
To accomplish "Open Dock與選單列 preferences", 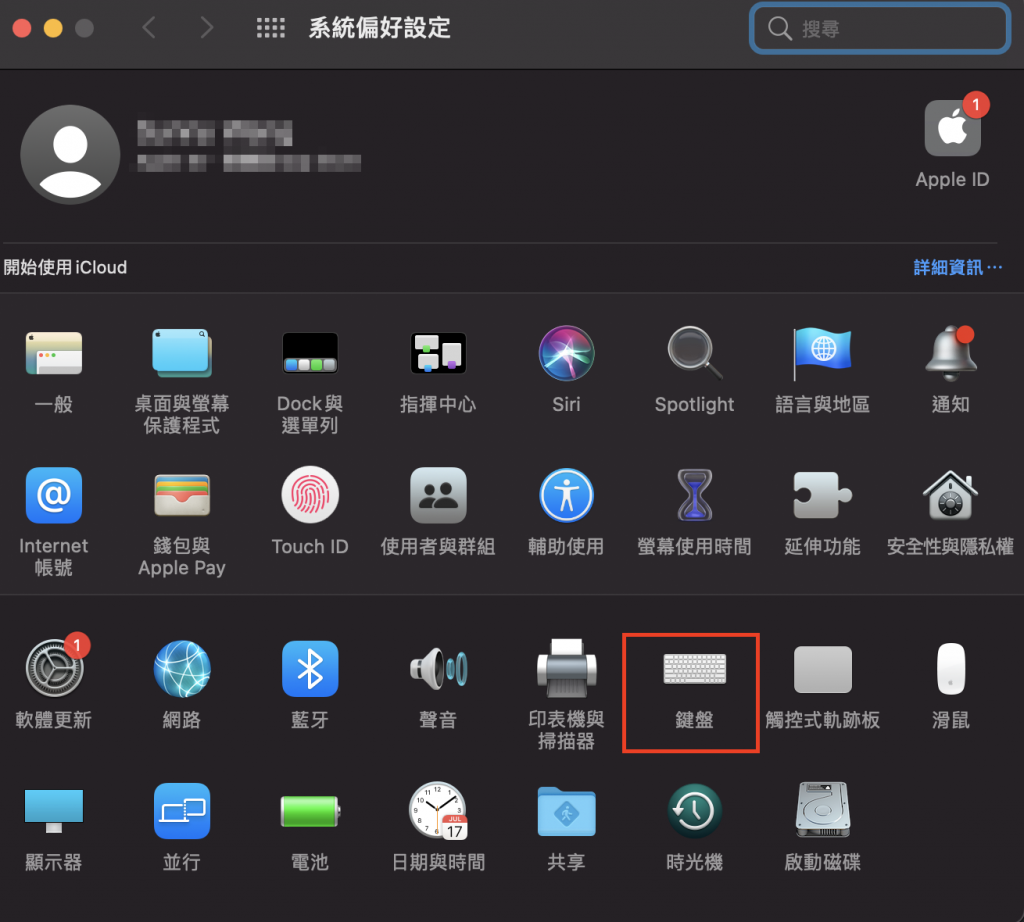I will tap(310, 353).
